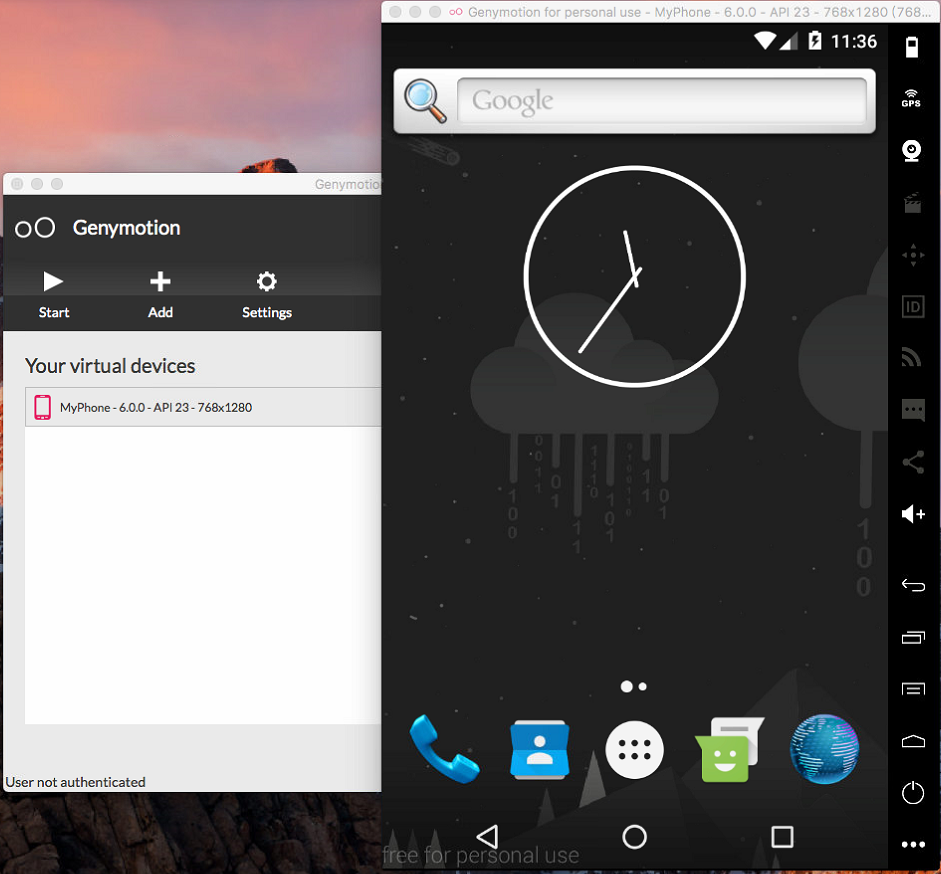Open the Messaging app
This screenshot has width=941, height=874.
point(729,749)
